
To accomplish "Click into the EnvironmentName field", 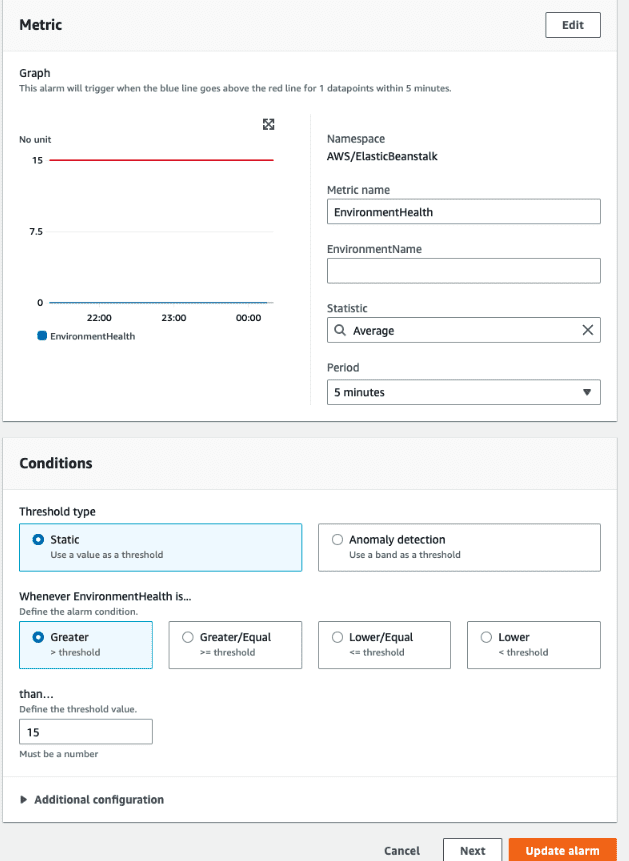I will (464, 271).
